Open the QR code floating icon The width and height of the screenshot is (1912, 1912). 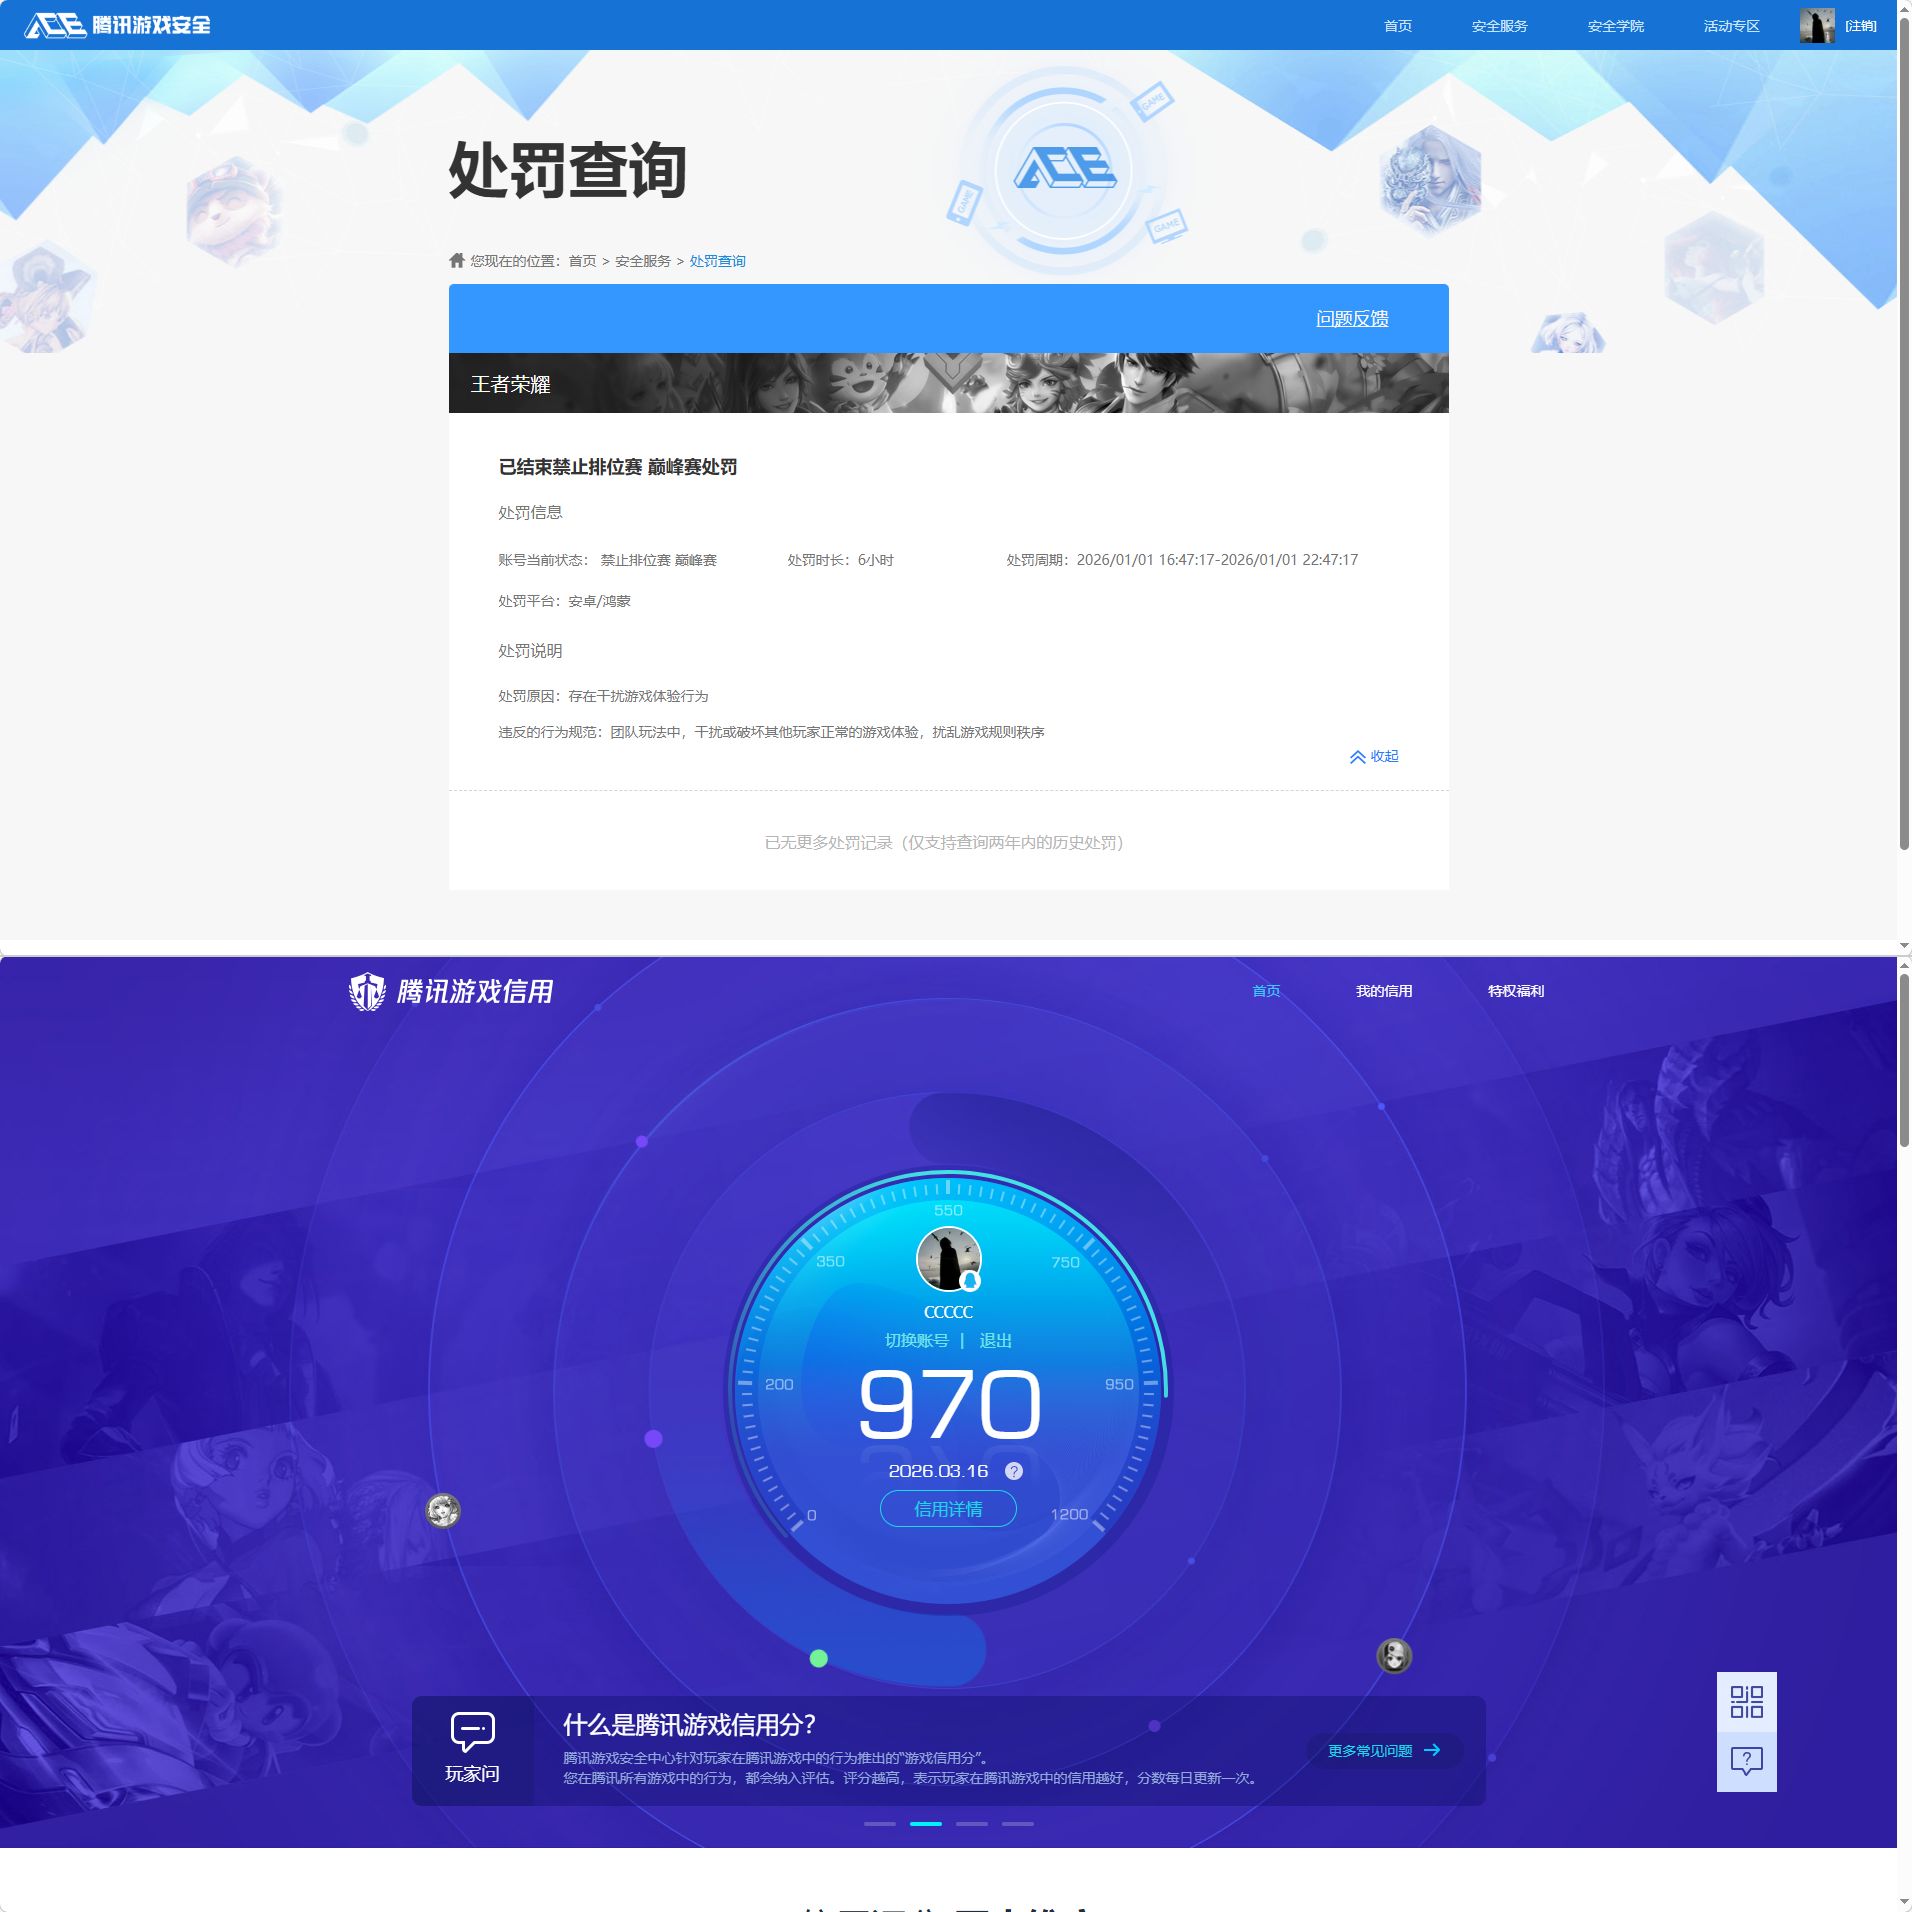point(1746,1702)
